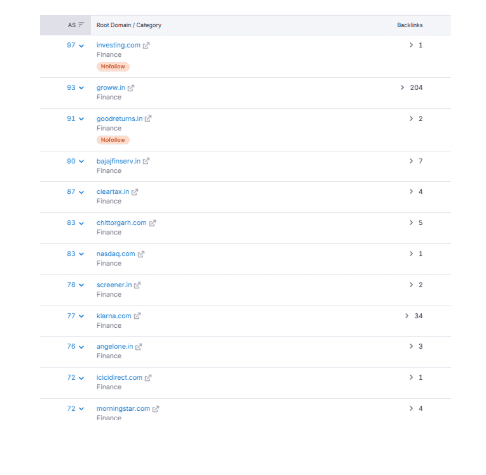
Task: Open external link icon next to investing.com
Action: [146, 46]
